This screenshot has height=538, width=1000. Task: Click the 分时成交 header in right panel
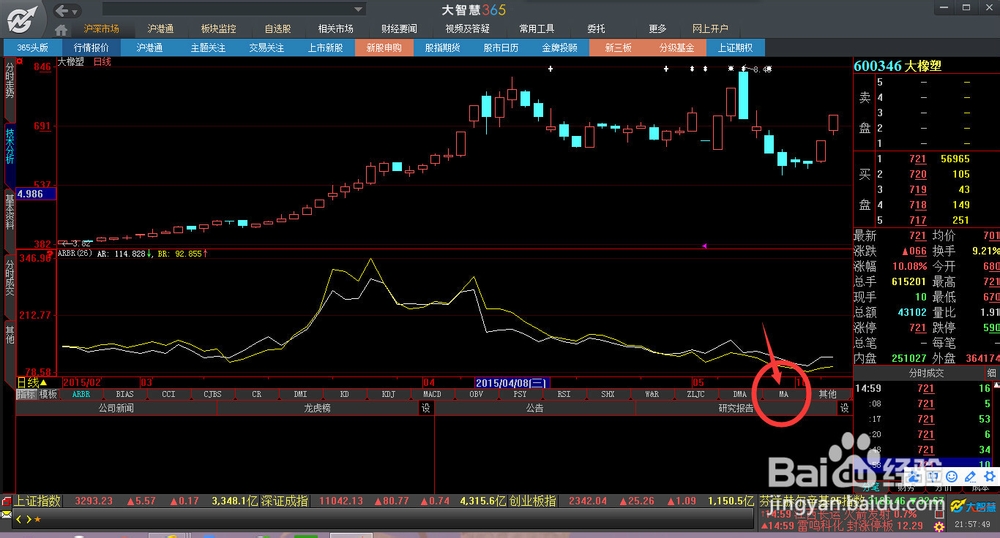click(926, 373)
